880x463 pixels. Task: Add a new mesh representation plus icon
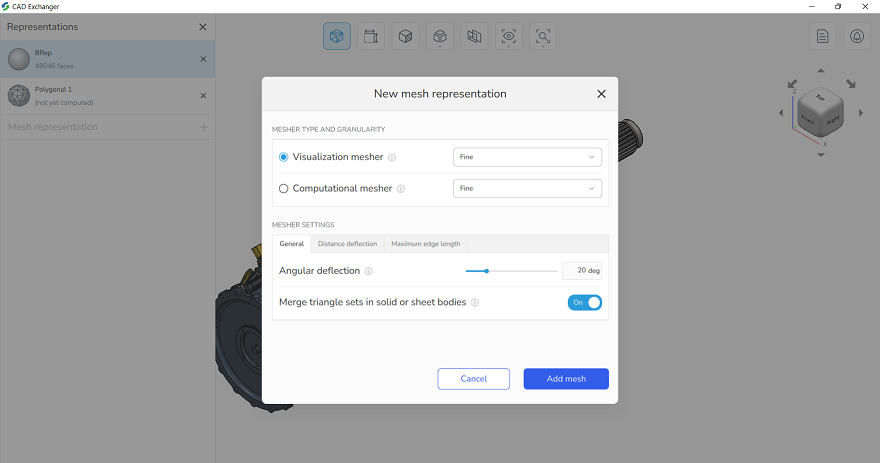tap(204, 127)
